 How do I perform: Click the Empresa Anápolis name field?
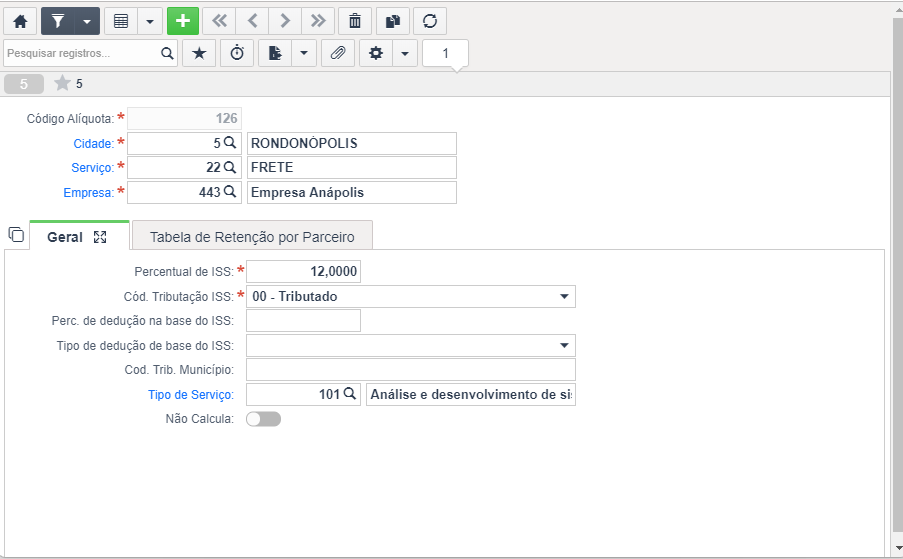pos(352,192)
